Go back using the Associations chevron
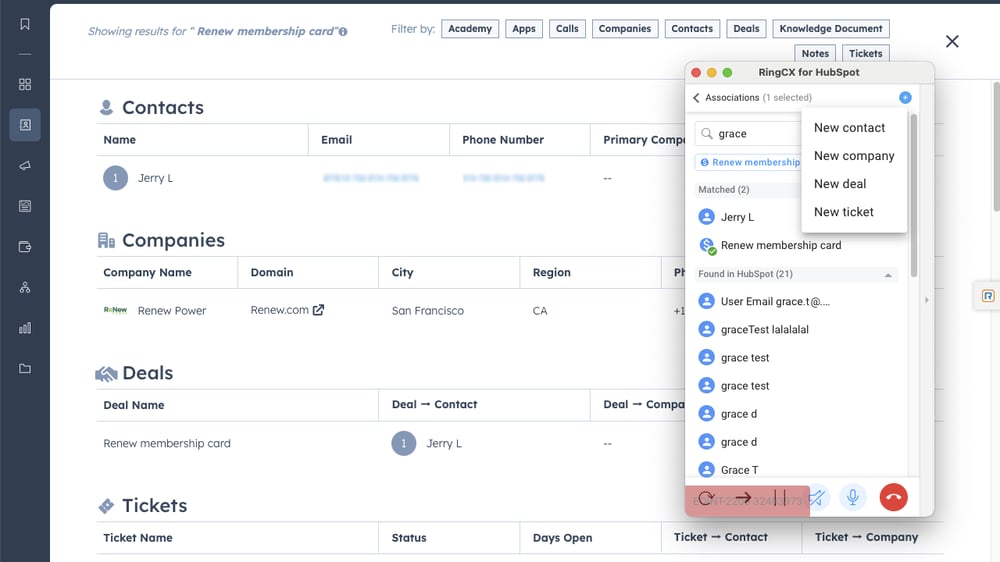1000x562 pixels. (696, 98)
